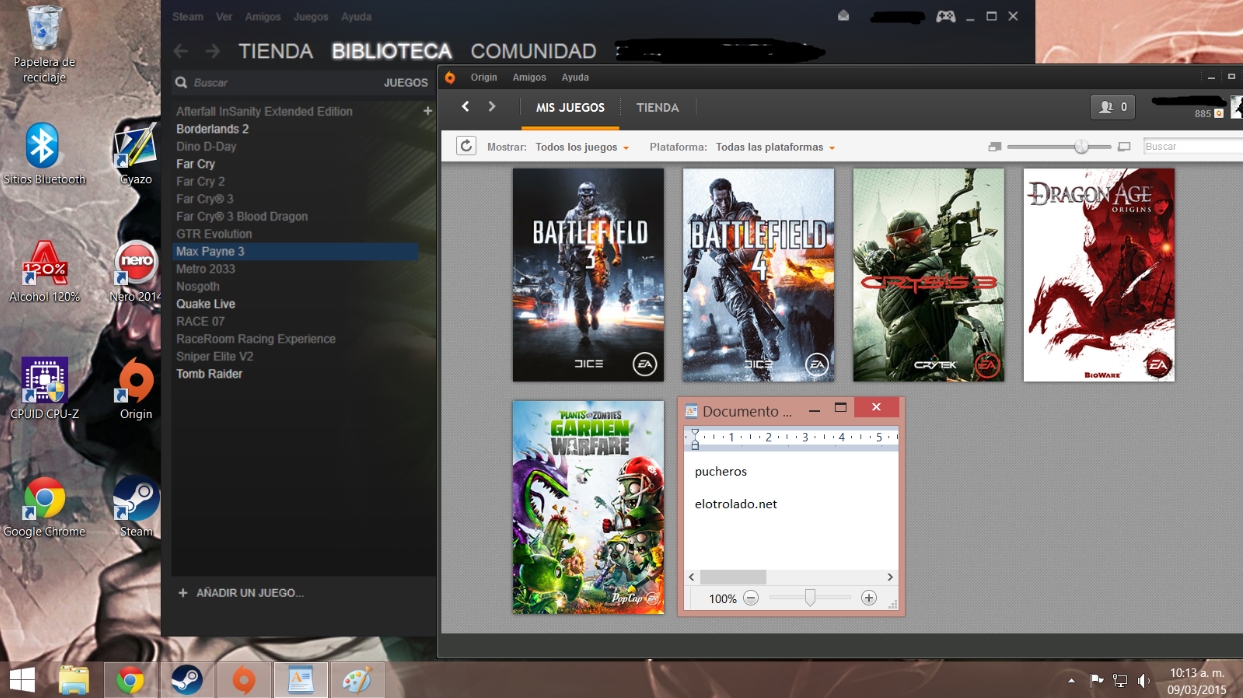
Task: Show hidden system tray icons
Action: pyautogui.click(x=1072, y=681)
